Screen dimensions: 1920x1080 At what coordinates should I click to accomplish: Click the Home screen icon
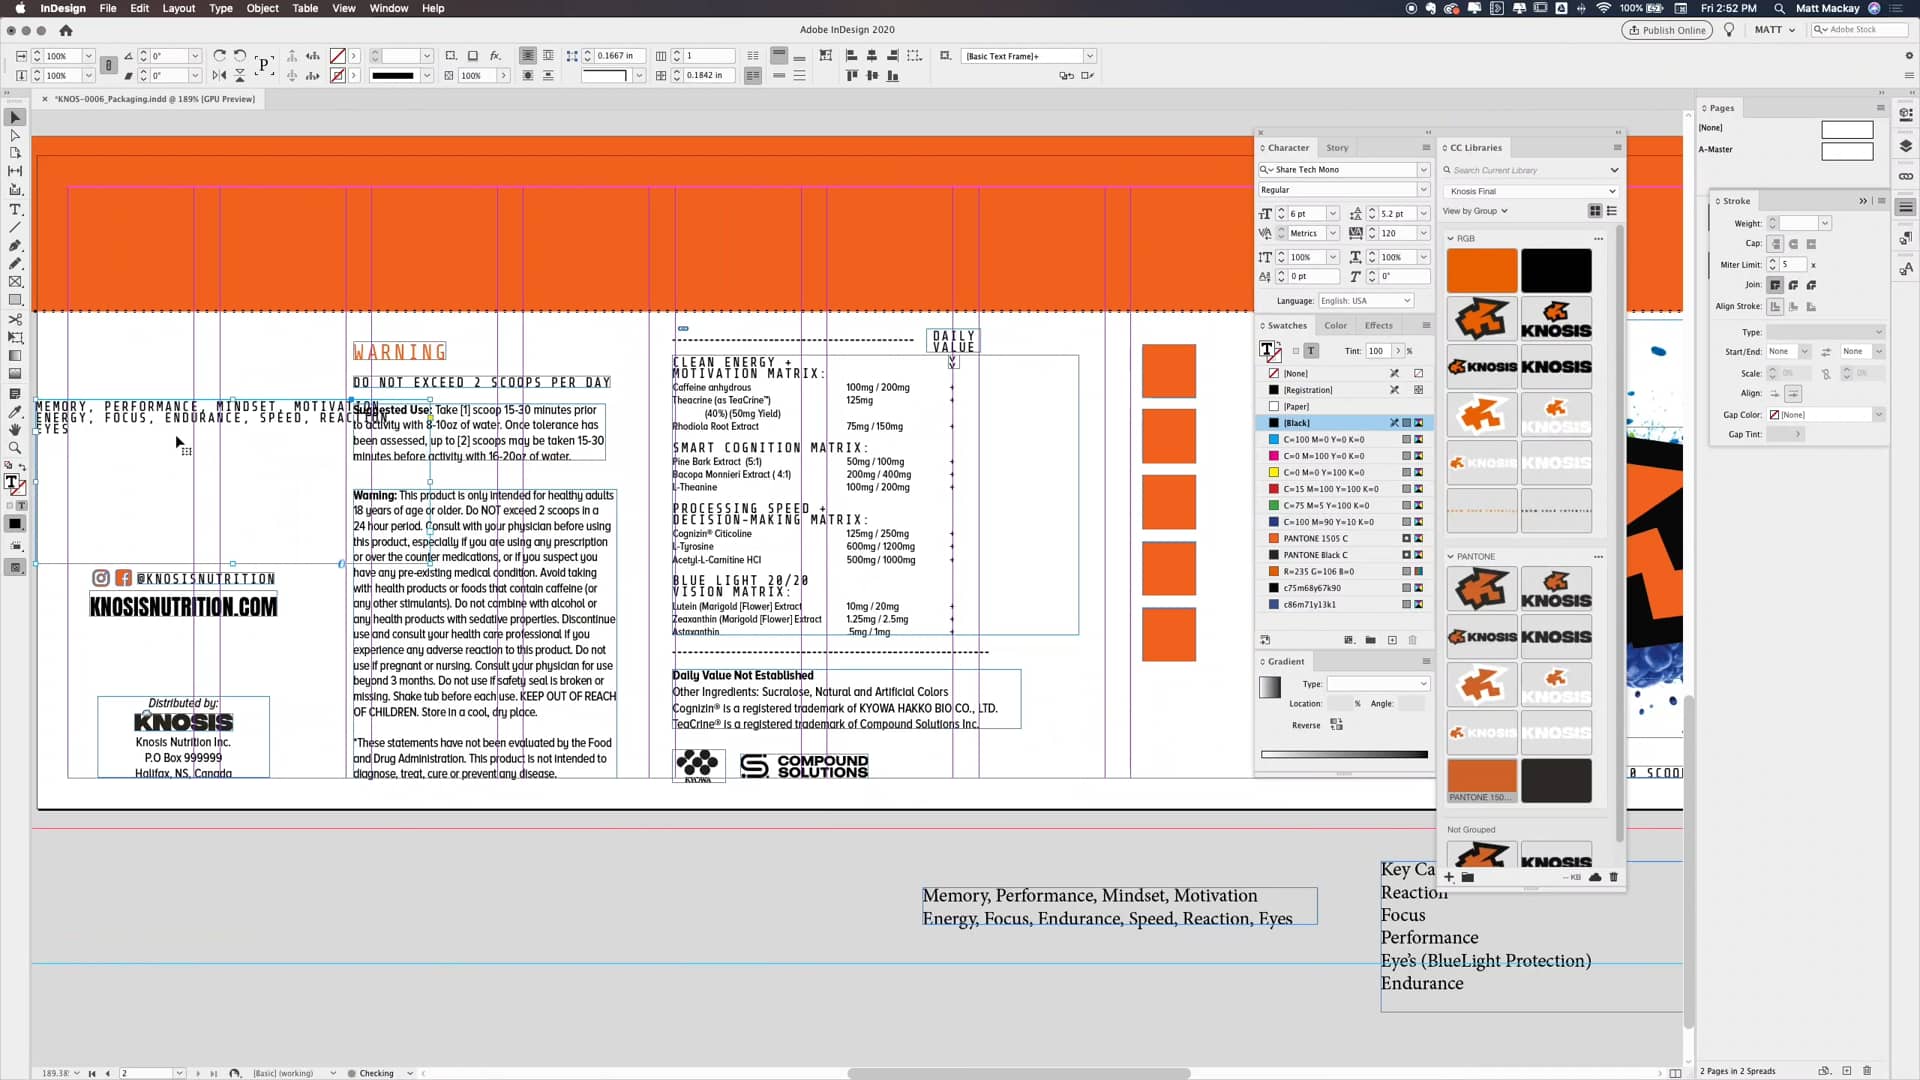66,30
